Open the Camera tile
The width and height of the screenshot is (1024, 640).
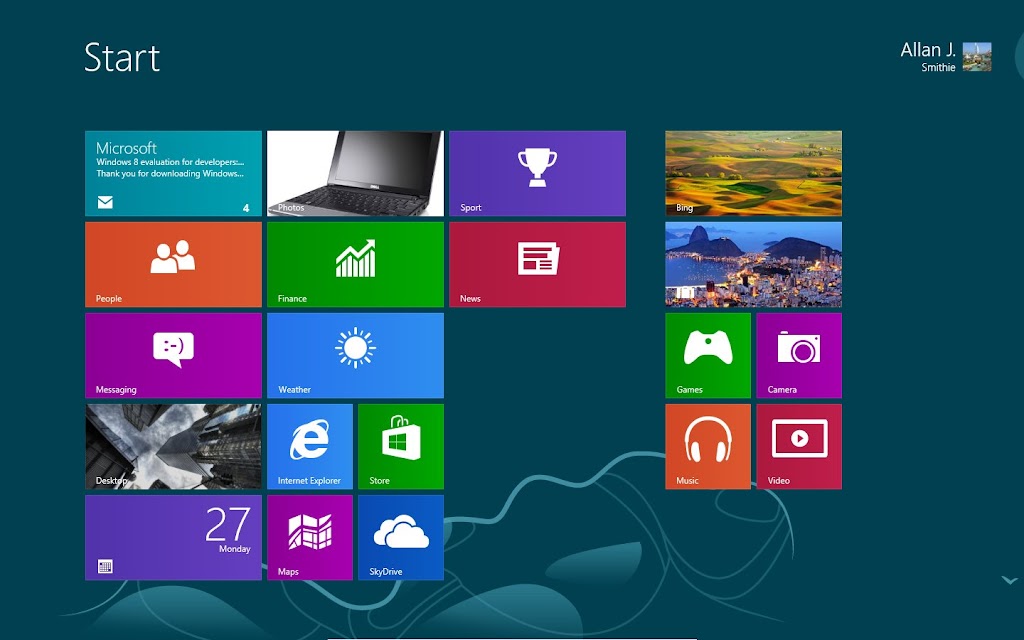[799, 355]
